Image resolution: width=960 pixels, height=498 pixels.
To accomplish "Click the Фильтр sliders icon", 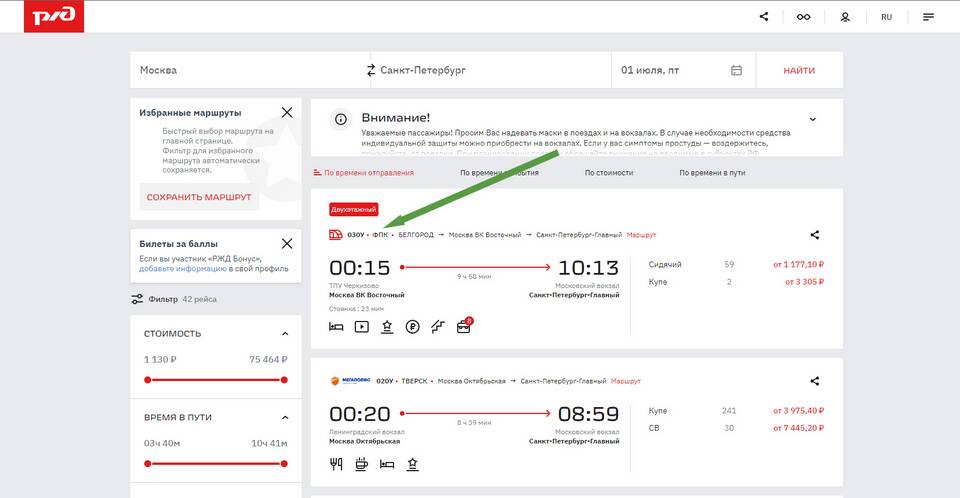I will click(x=137, y=299).
